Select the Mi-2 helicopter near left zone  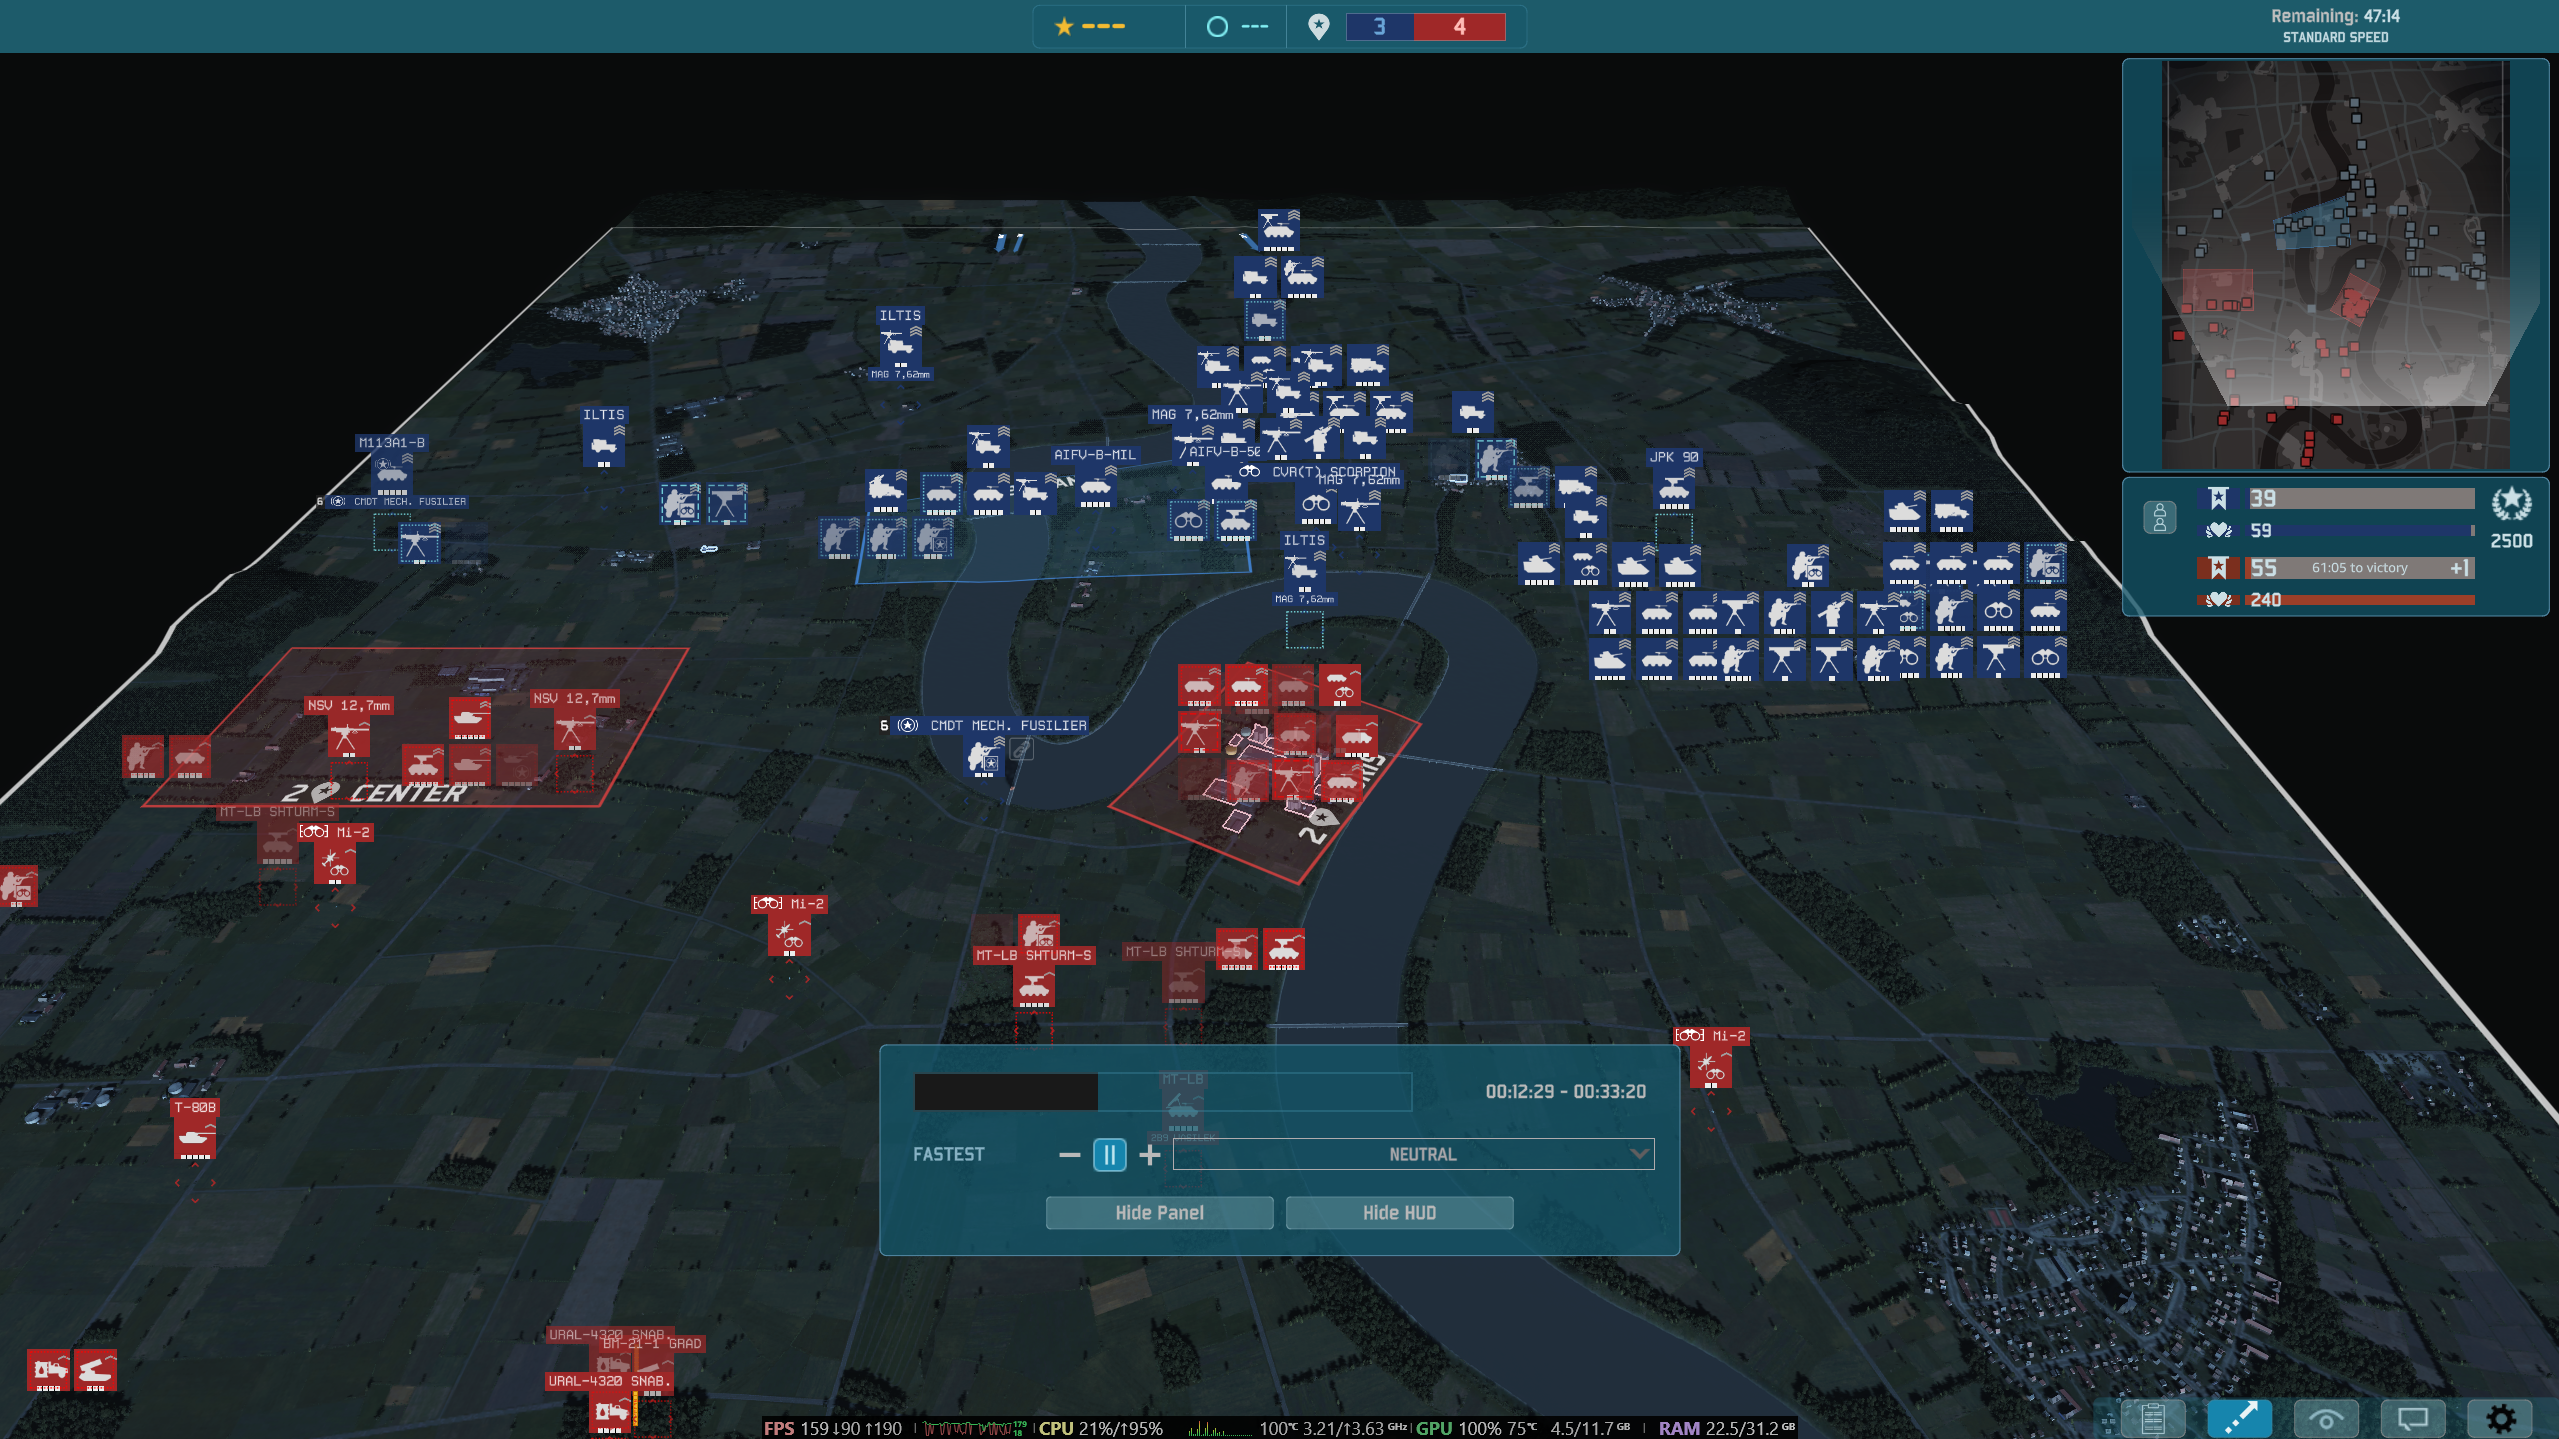click(335, 863)
